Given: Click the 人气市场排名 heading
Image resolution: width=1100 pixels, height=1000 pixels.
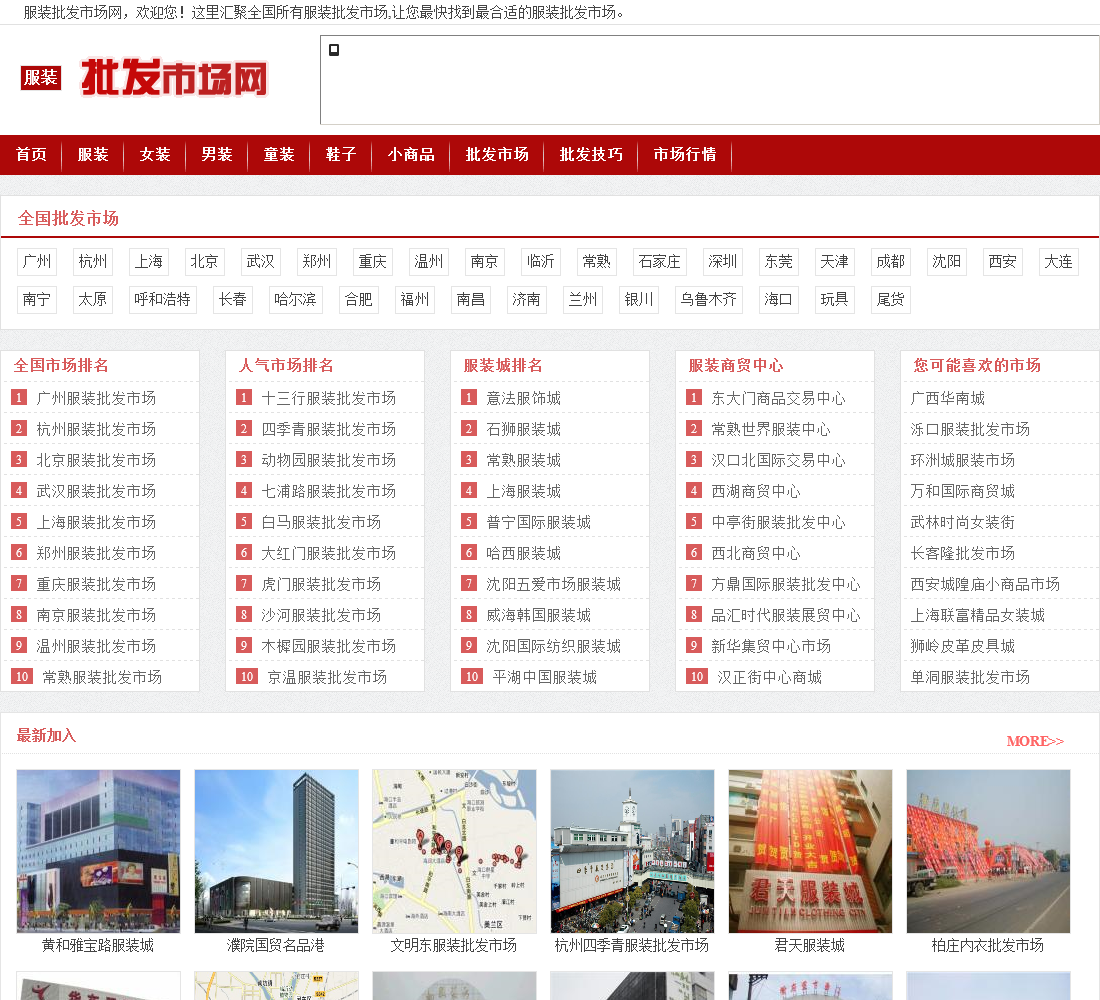Looking at the screenshot, I should [286, 366].
